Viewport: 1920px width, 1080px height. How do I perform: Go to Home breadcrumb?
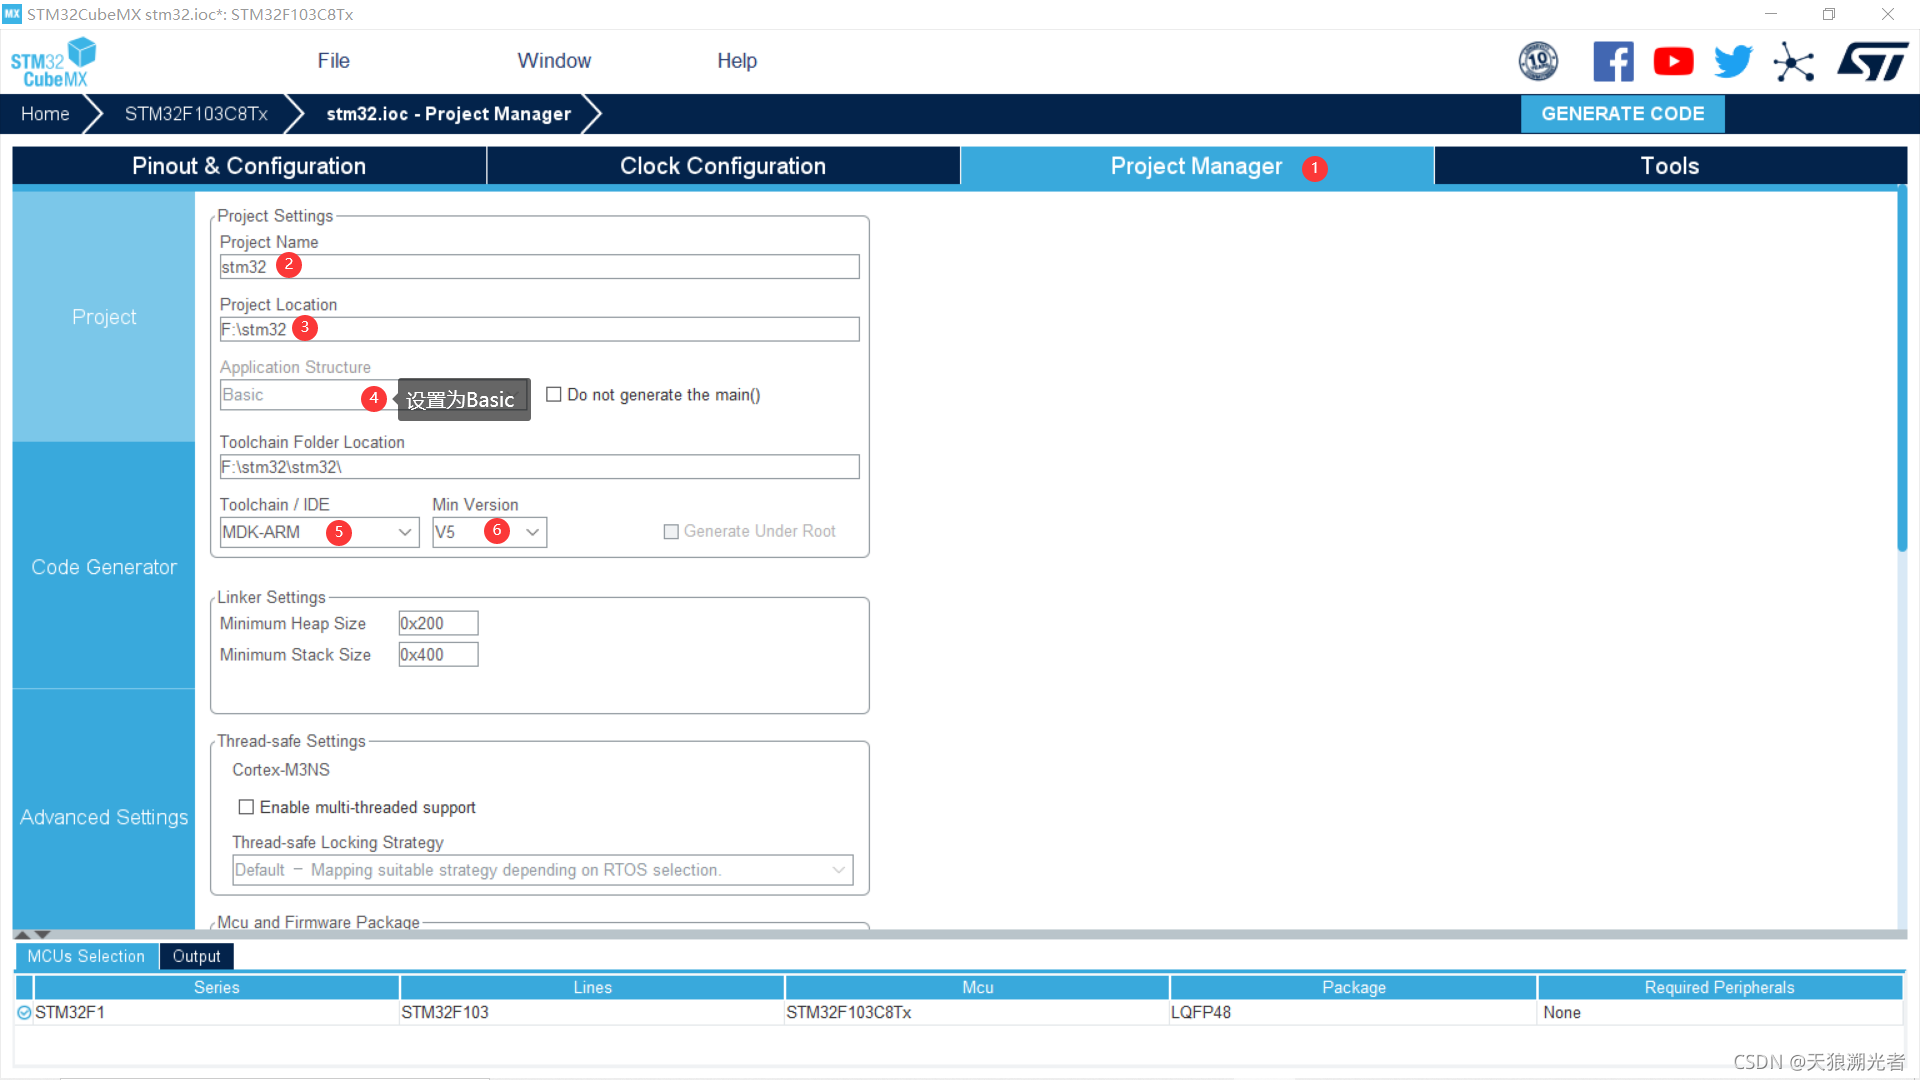click(x=45, y=114)
